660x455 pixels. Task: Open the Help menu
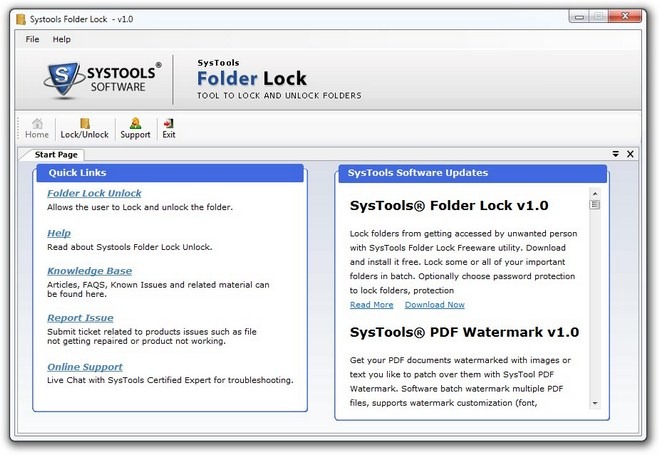[x=61, y=39]
